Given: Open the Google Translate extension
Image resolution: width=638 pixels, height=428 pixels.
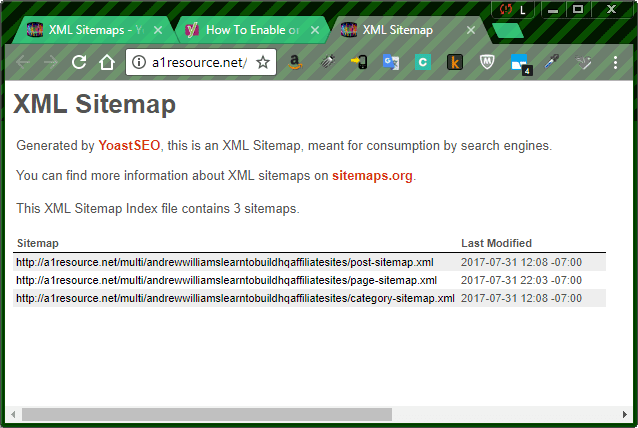Looking at the screenshot, I should point(391,62).
